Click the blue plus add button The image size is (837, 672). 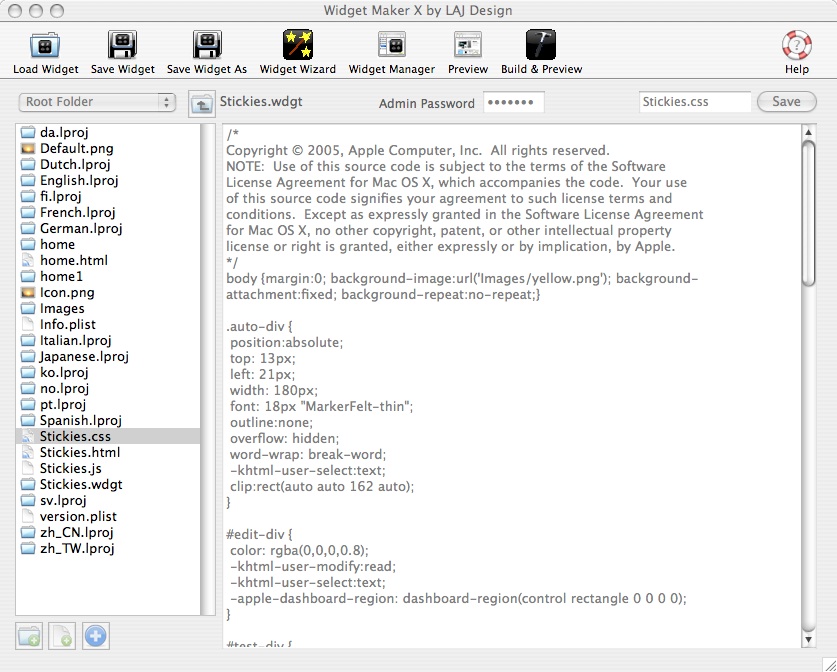[x=96, y=636]
